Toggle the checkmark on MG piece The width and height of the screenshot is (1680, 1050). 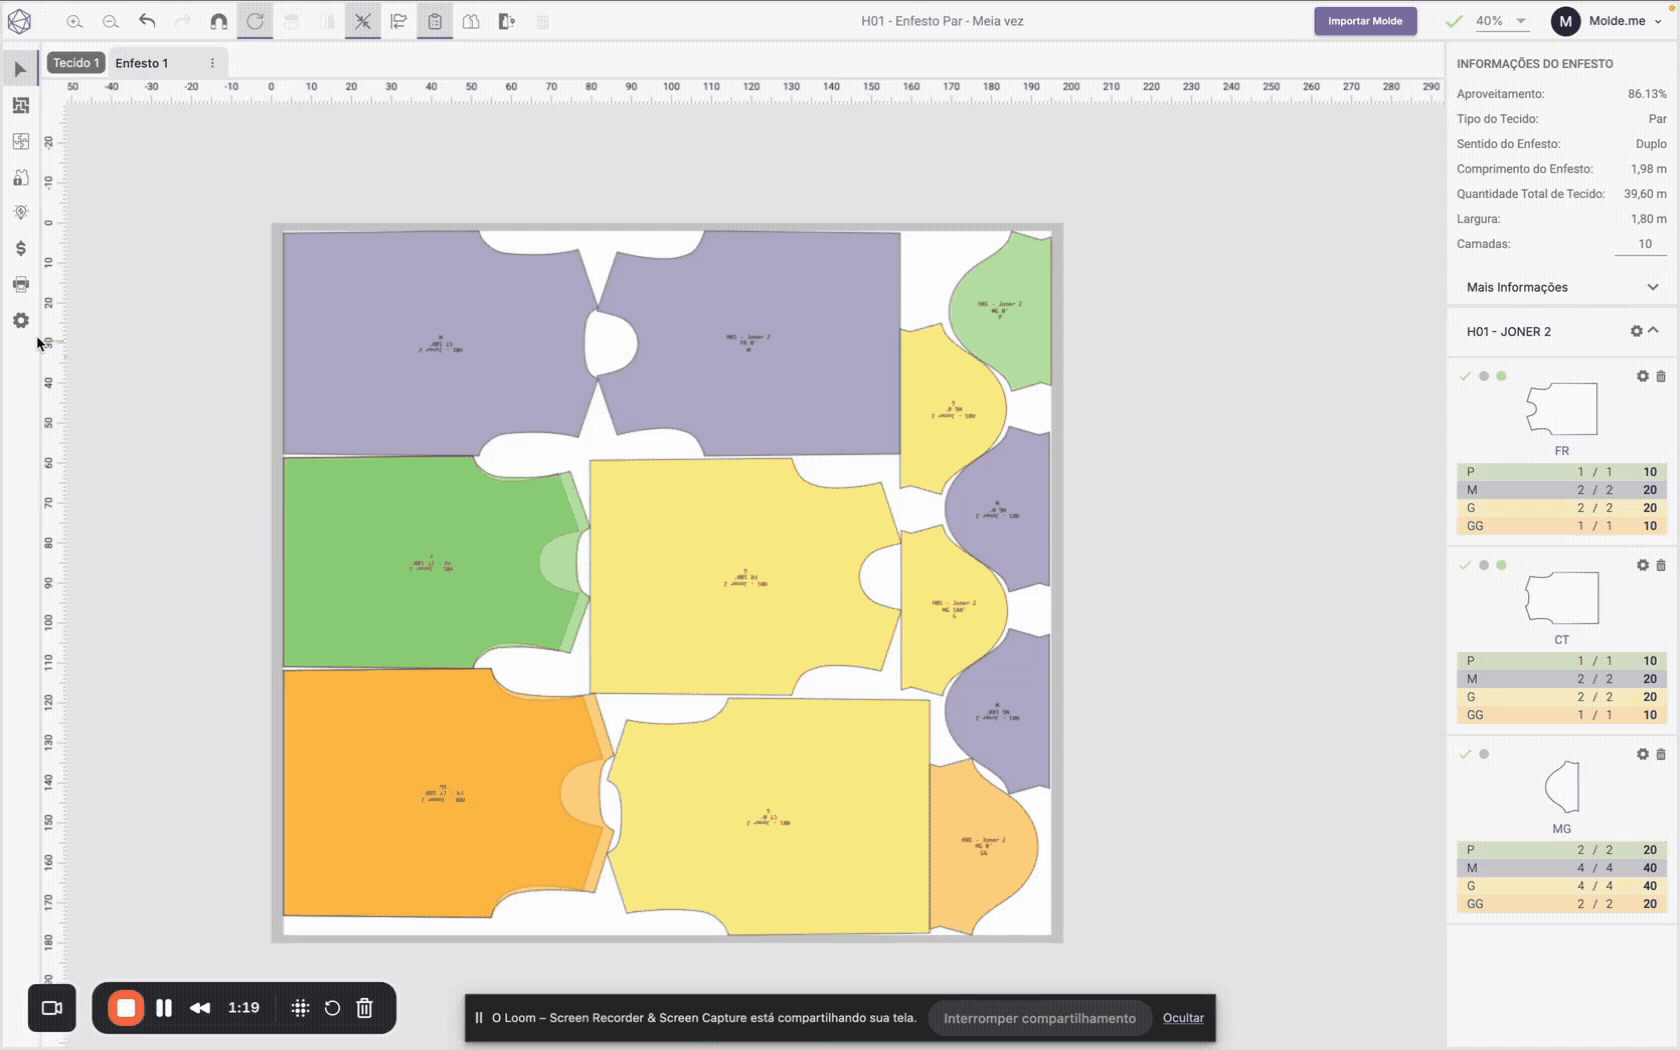coord(1465,754)
